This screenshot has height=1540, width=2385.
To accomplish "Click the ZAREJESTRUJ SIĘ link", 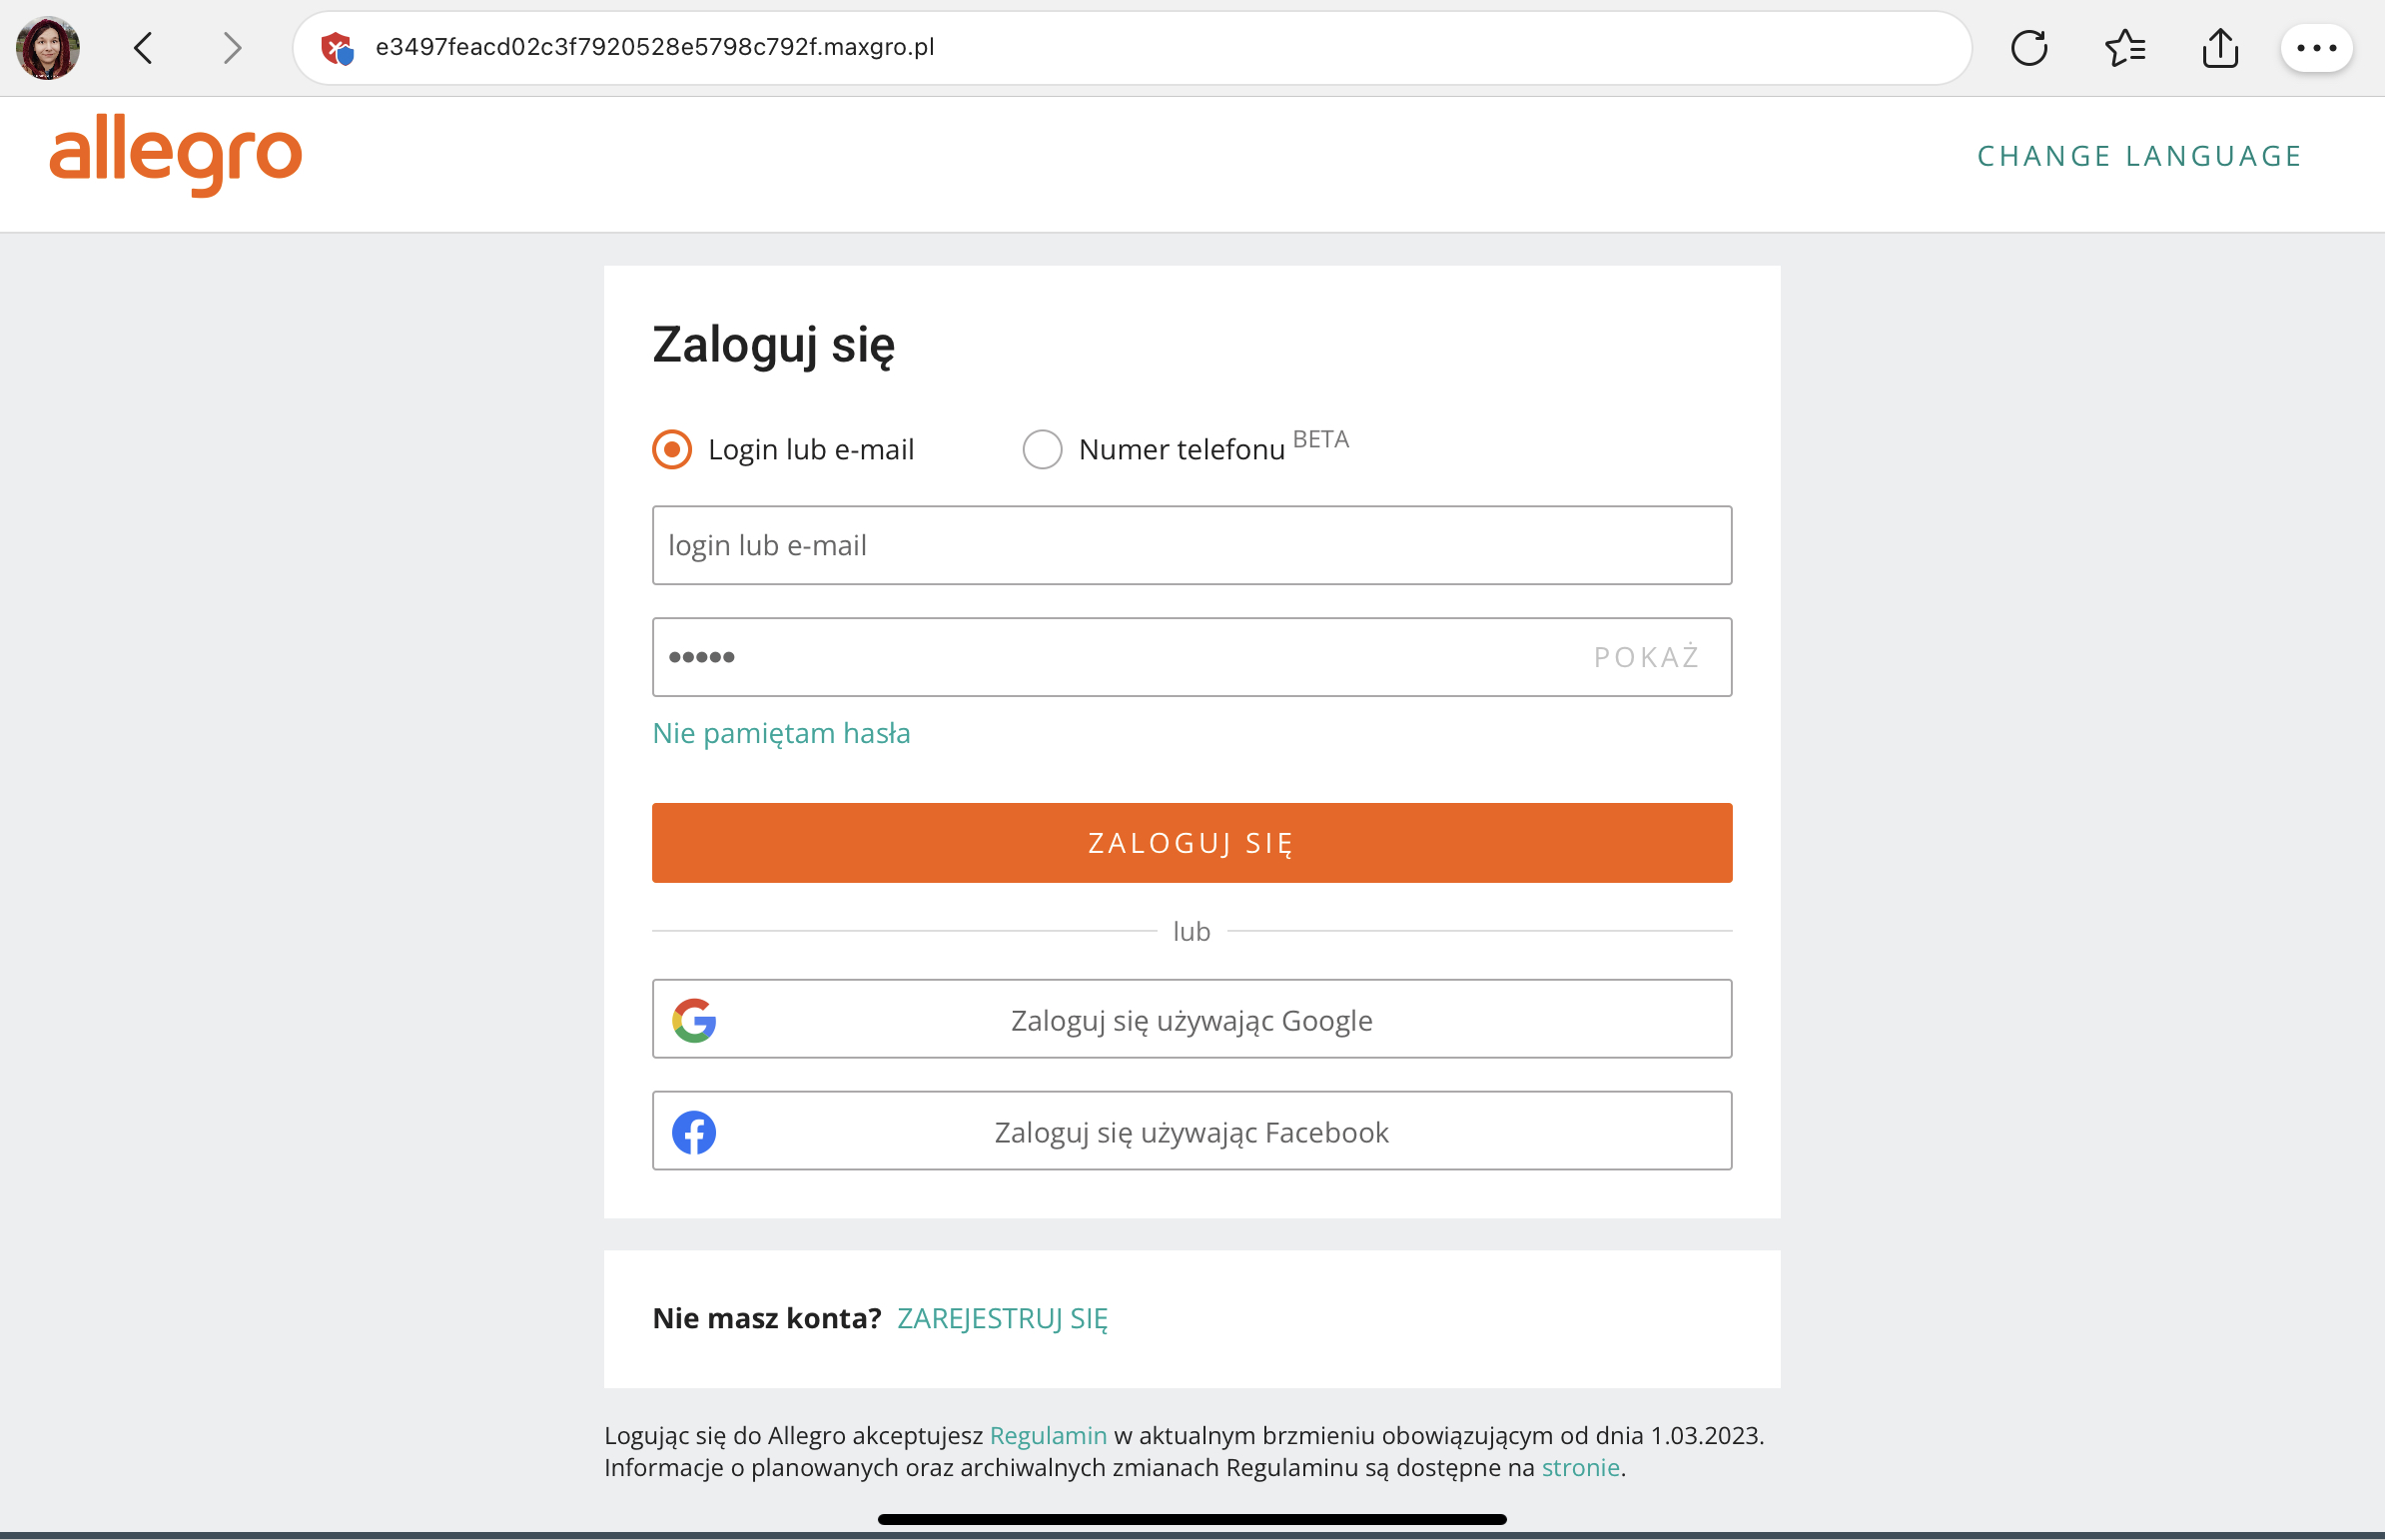I will (1002, 1318).
